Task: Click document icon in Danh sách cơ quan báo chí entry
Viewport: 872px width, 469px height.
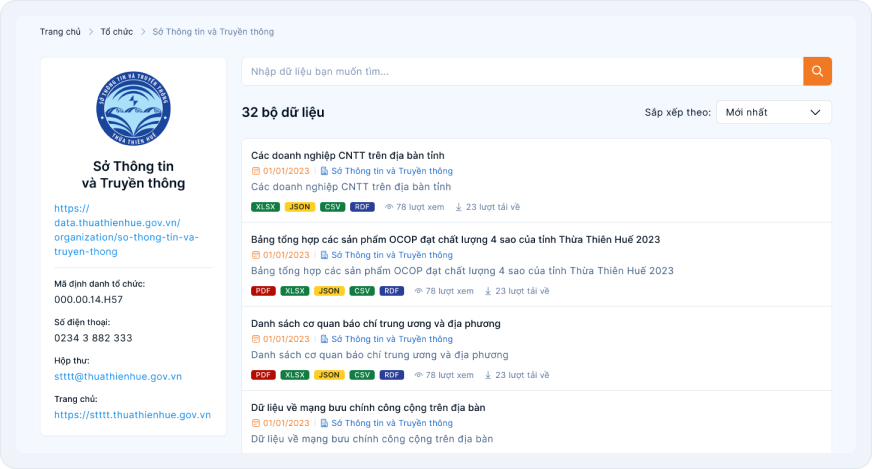Action: [x=324, y=339]
